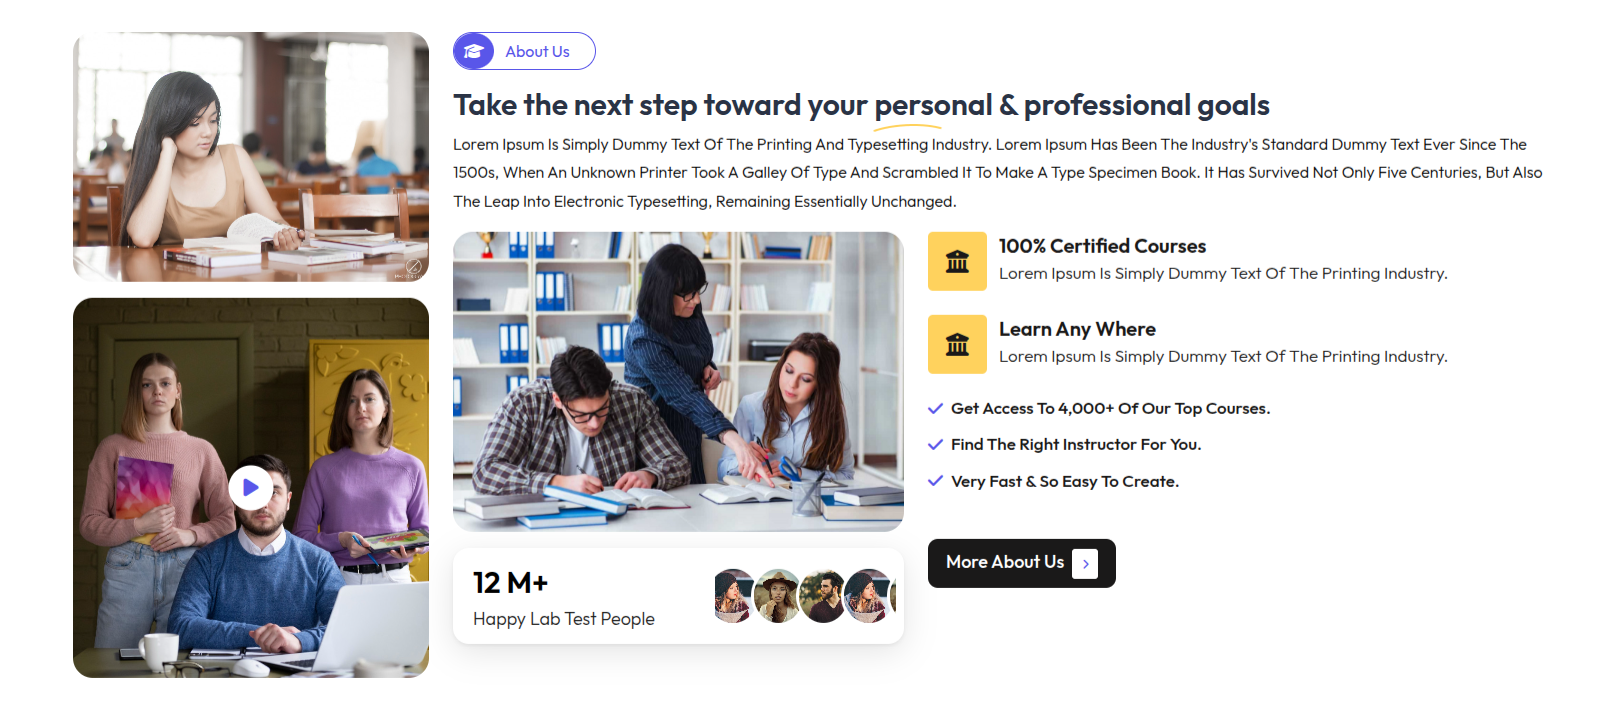Click the 100% Certified Courses heading

[x=1102, y=246]
